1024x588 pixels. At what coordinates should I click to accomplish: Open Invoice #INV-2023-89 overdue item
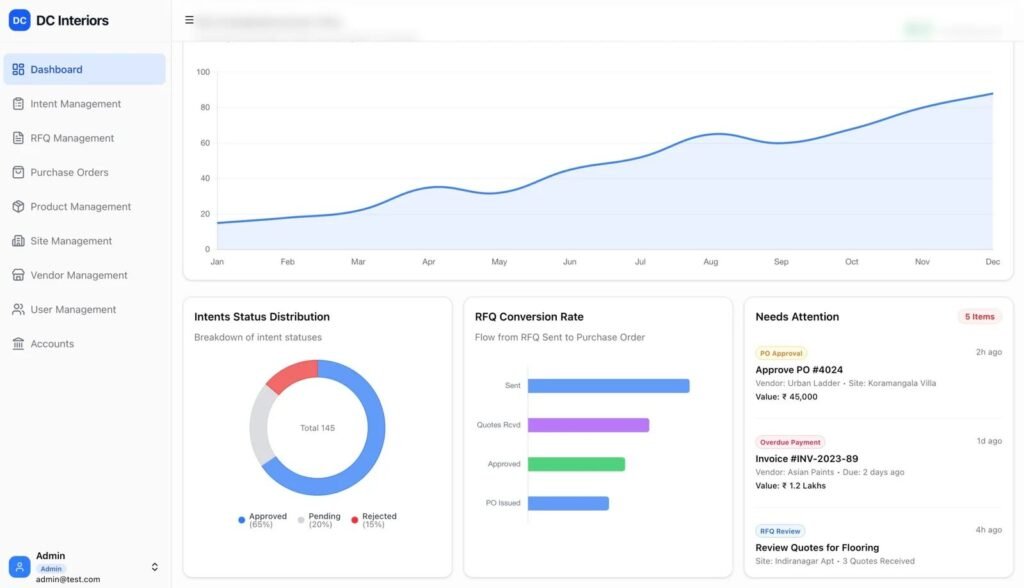tap(806, 459)
